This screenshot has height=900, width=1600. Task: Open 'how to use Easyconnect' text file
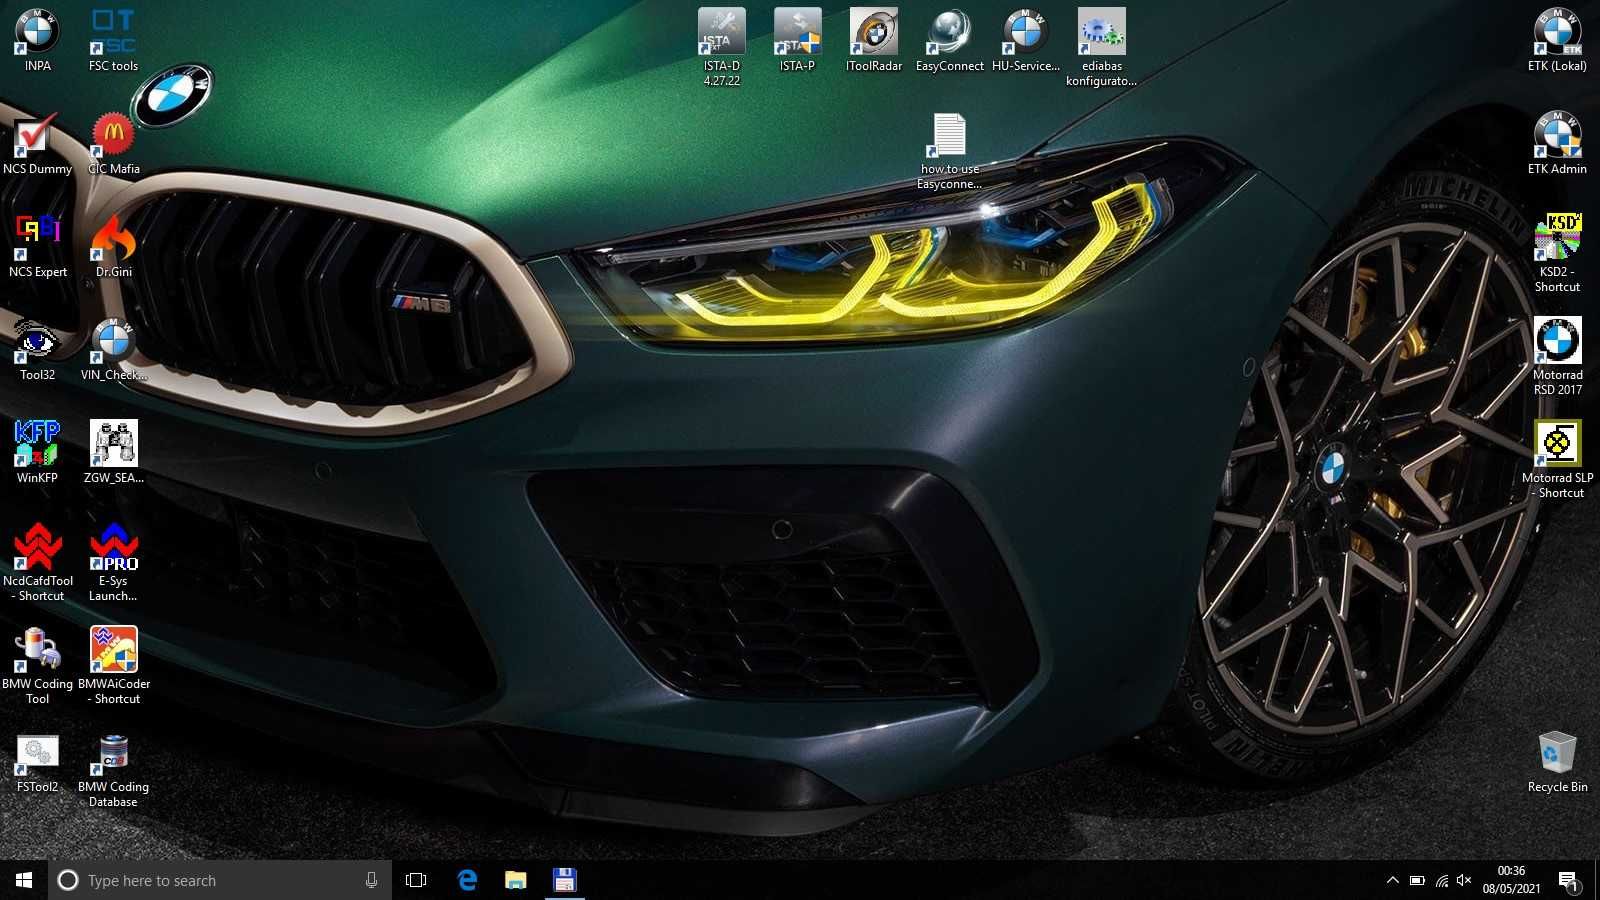coord(949,150)
